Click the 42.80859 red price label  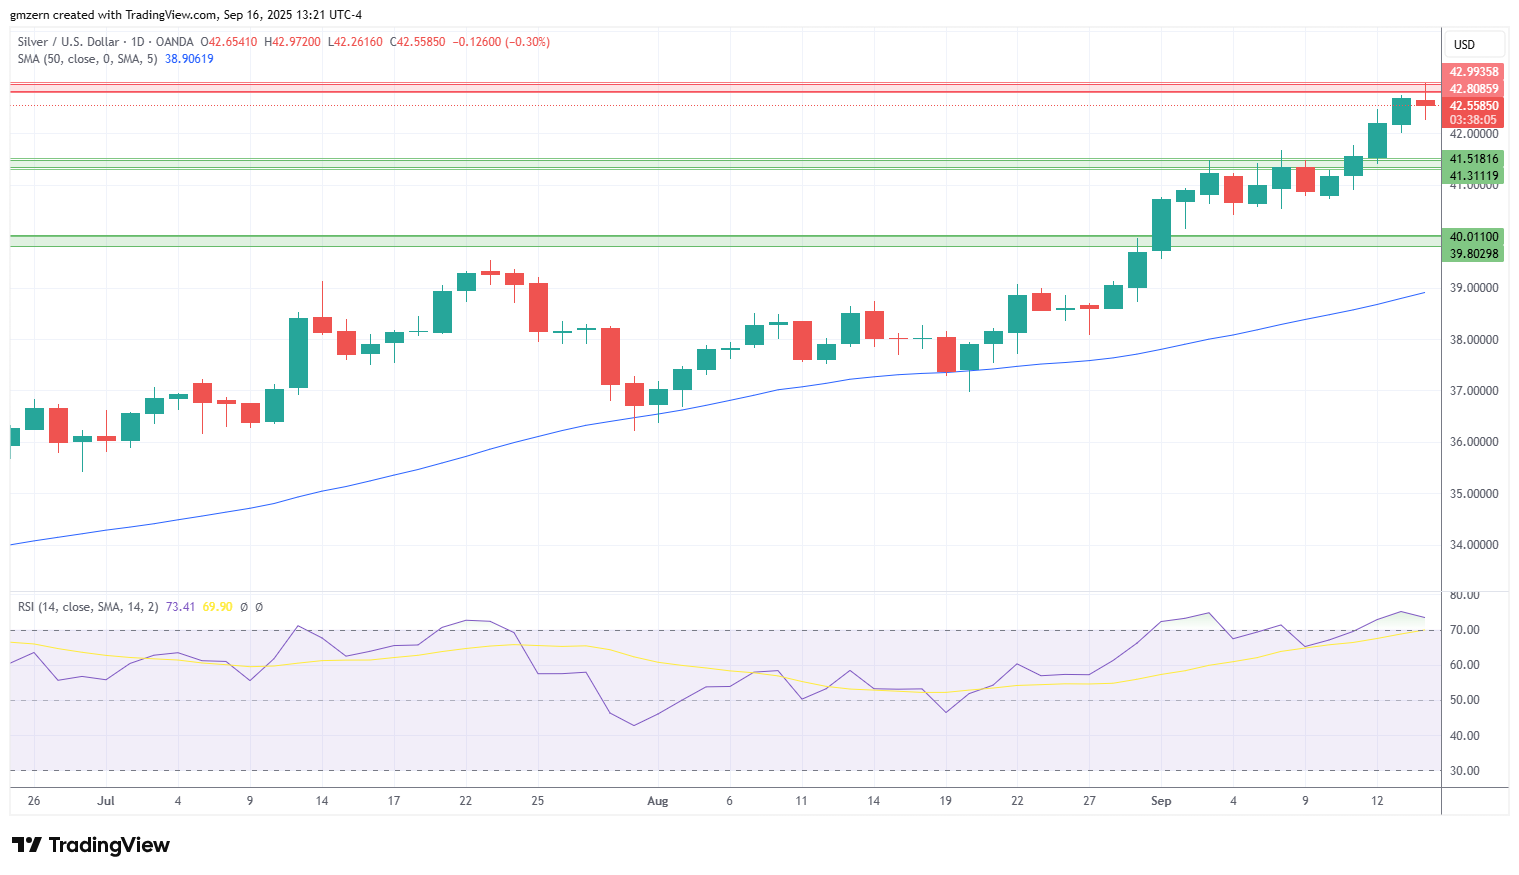(1474, 89)
